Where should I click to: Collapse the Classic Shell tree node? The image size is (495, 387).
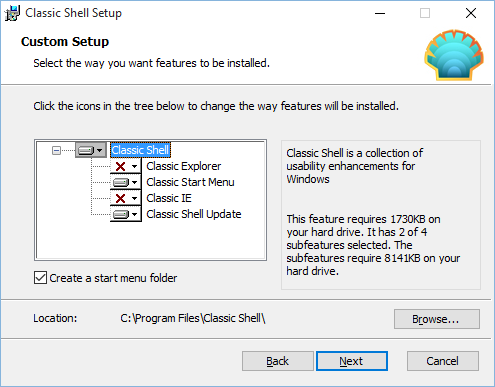[56, 151]
